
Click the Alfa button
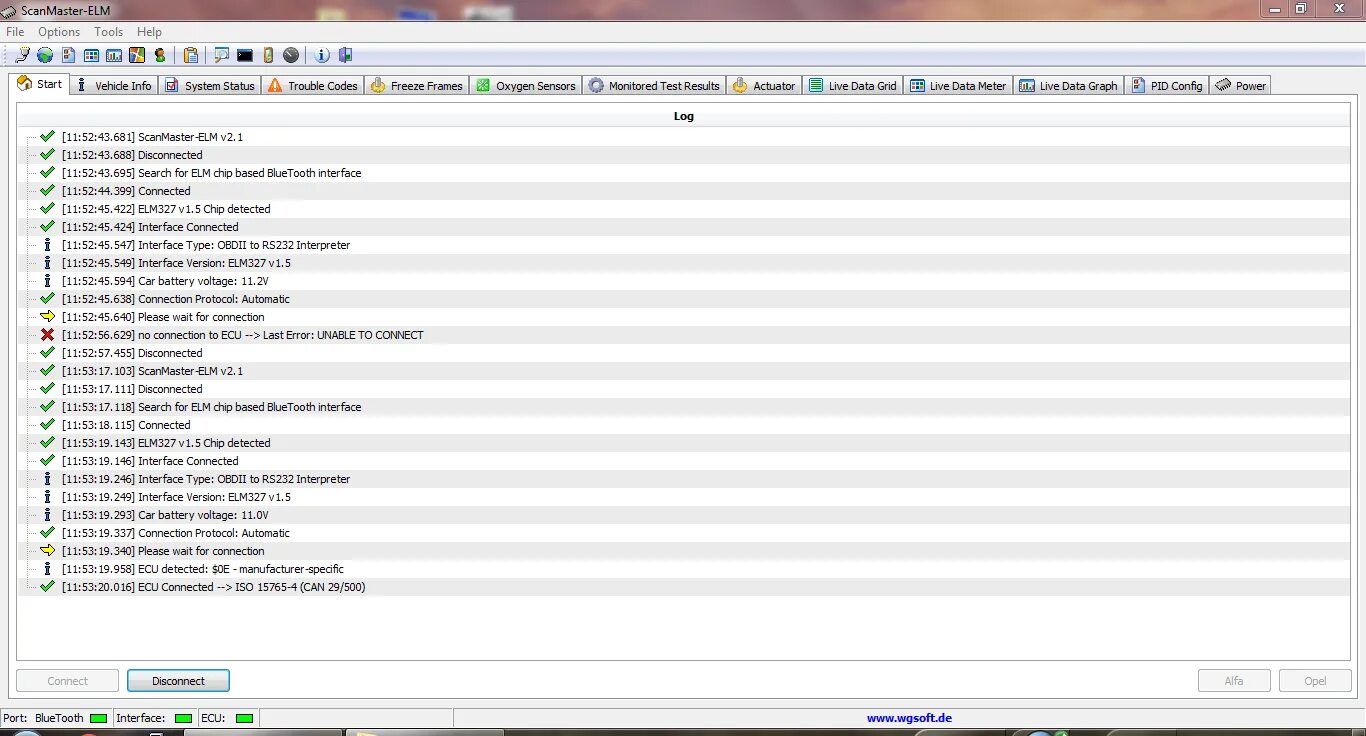1234,681
